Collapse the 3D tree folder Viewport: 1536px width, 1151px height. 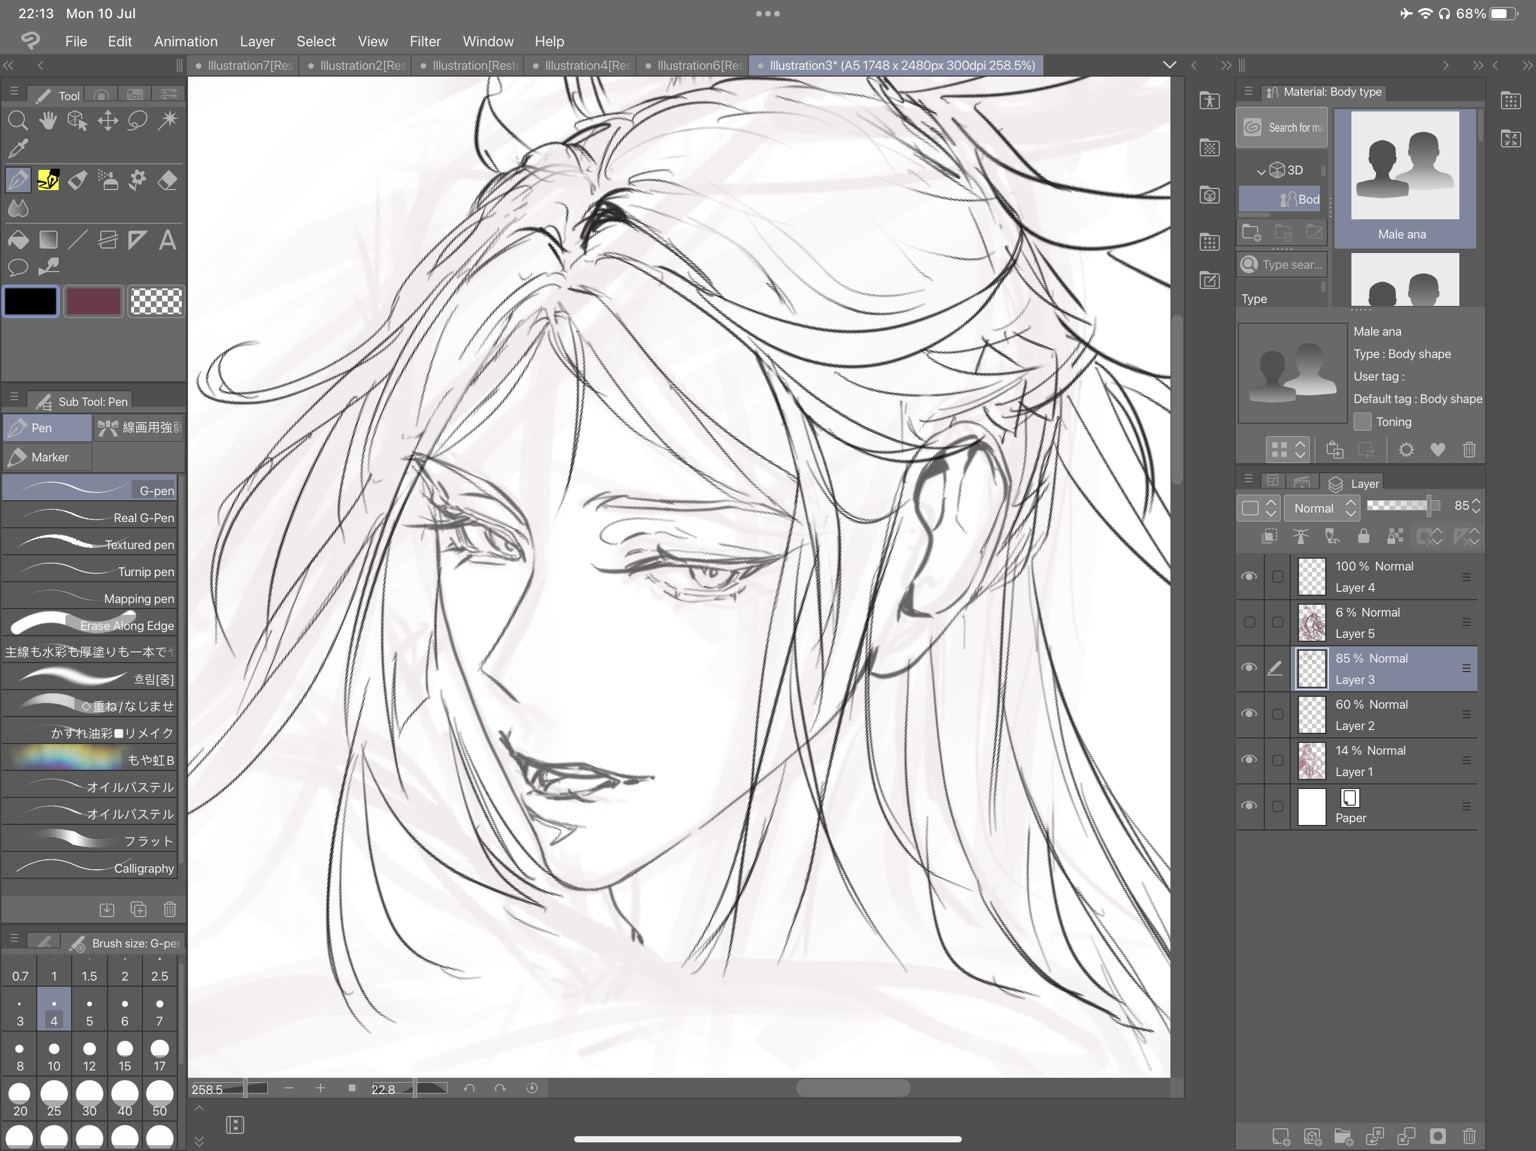pyautogui.click(x=1261, y=171)
